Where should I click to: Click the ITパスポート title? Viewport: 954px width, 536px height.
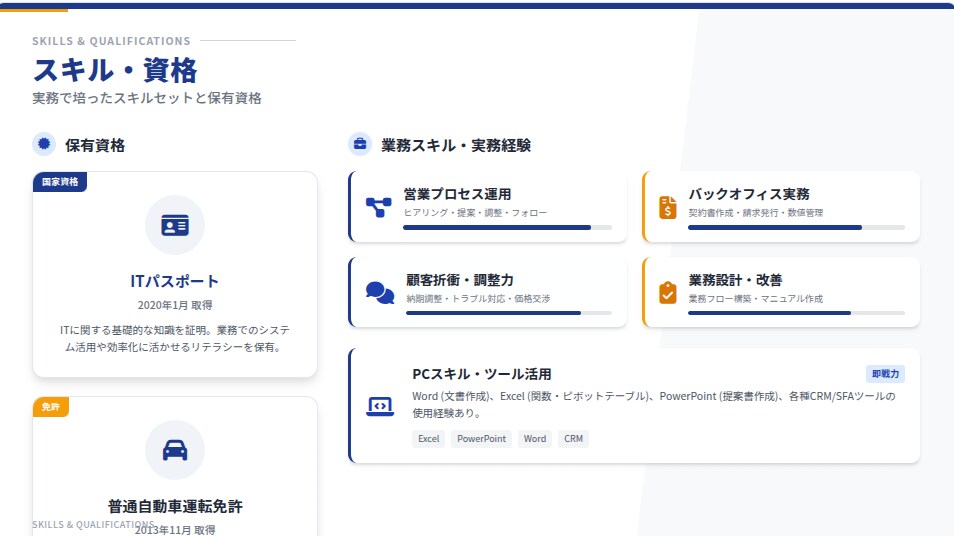pos(175,281)
